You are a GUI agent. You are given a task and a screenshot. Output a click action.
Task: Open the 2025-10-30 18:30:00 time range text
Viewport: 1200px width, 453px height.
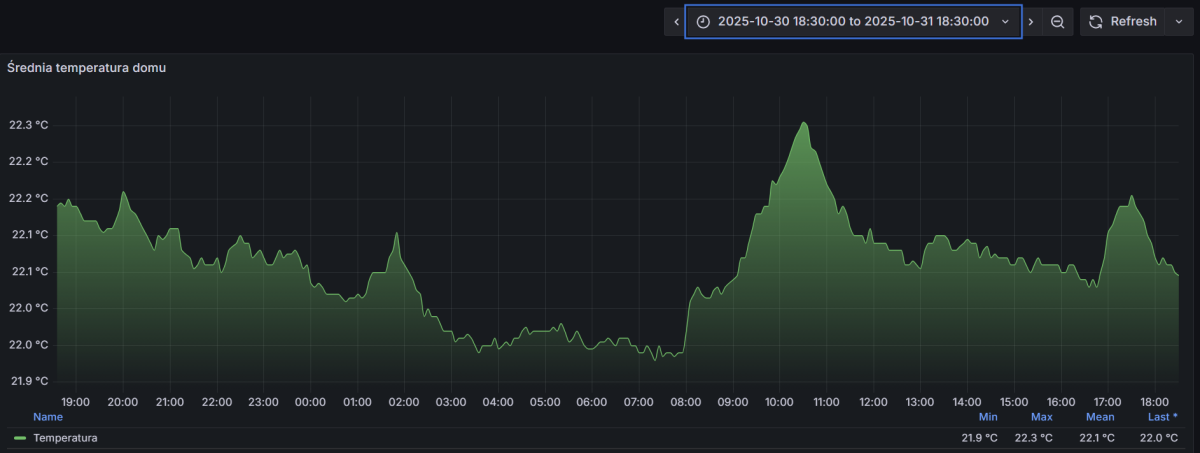(x=853, y=21)
